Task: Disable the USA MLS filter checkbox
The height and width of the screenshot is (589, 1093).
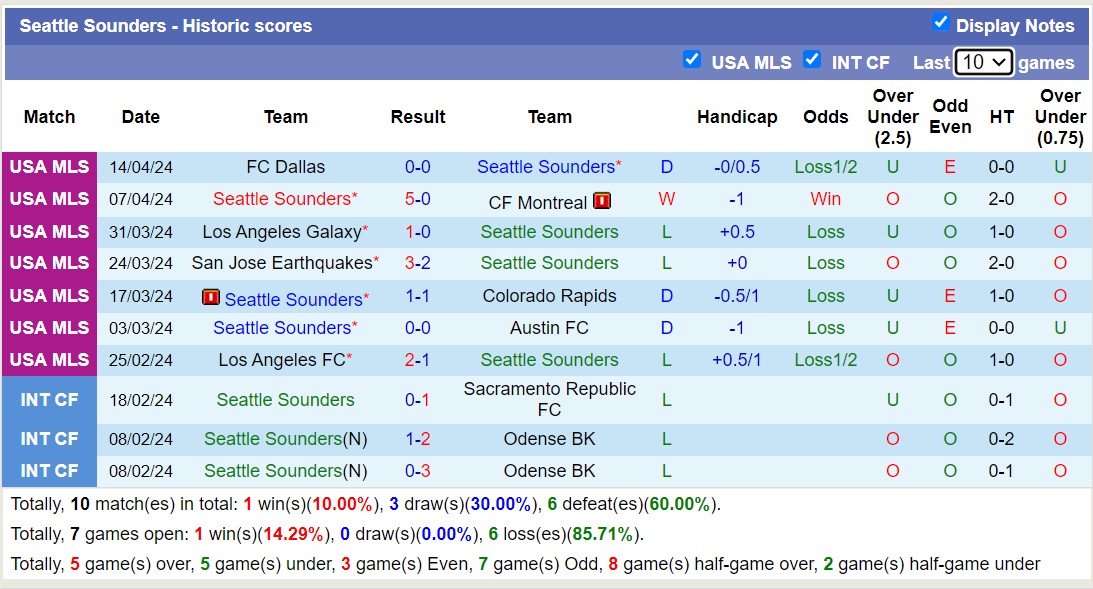Action: click(x=692, y=60)
